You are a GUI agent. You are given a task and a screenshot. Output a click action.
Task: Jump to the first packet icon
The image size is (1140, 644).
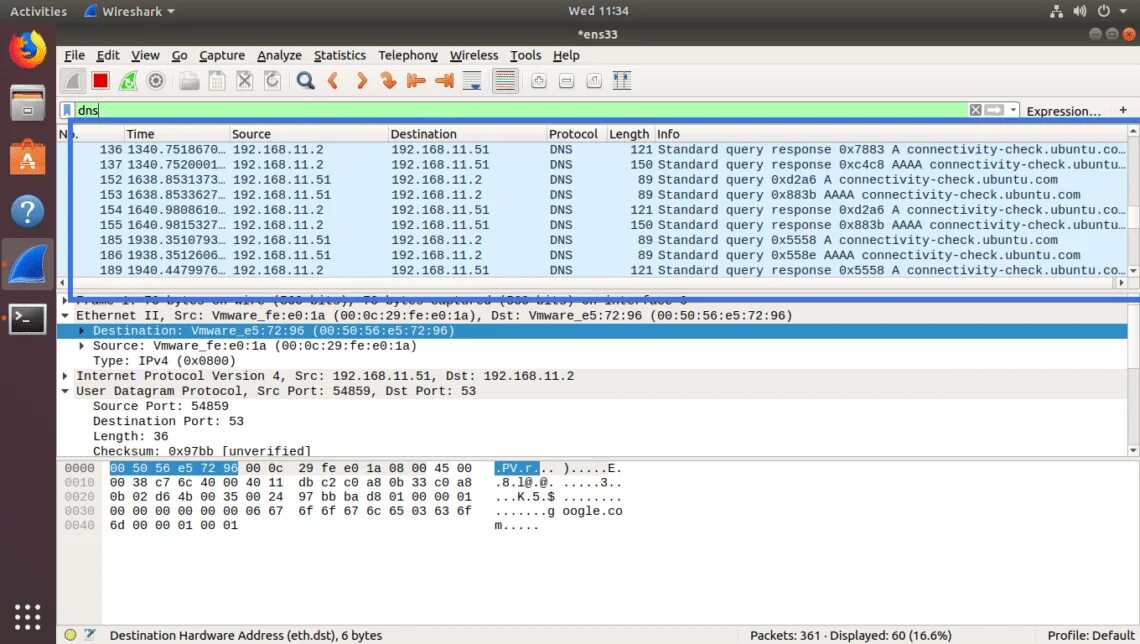[x=416, y=81]
